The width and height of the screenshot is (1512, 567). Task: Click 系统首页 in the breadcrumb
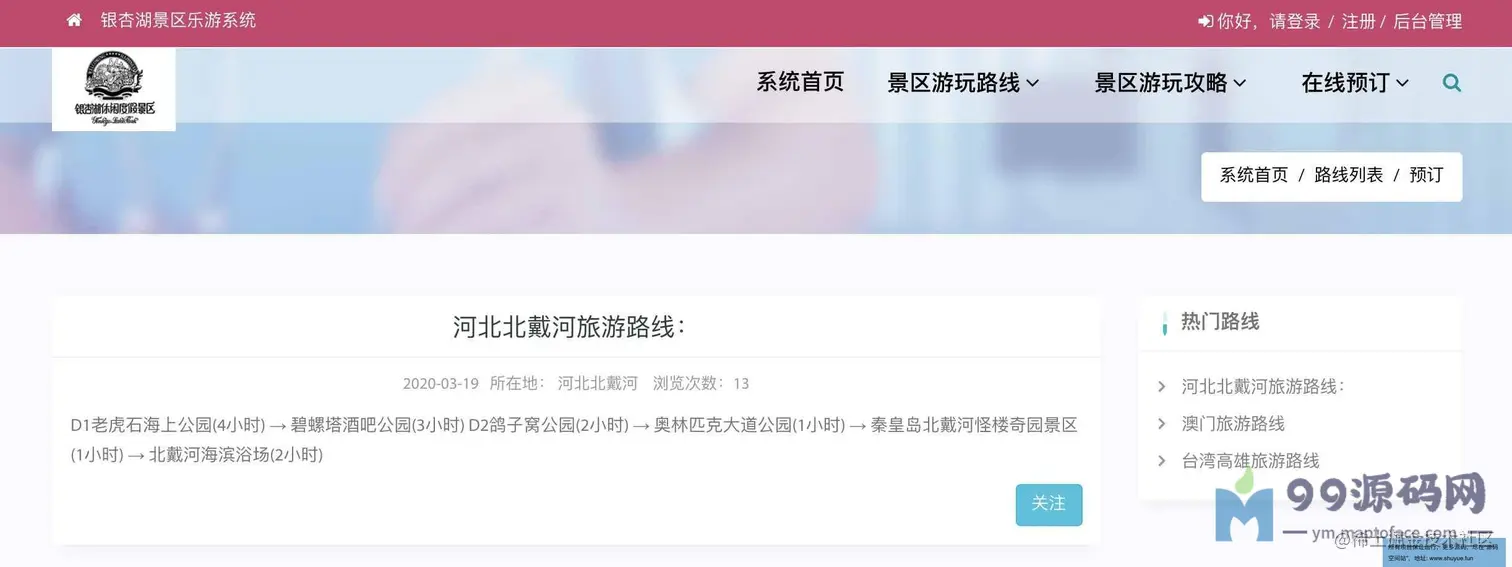(x=1253, y=175)
